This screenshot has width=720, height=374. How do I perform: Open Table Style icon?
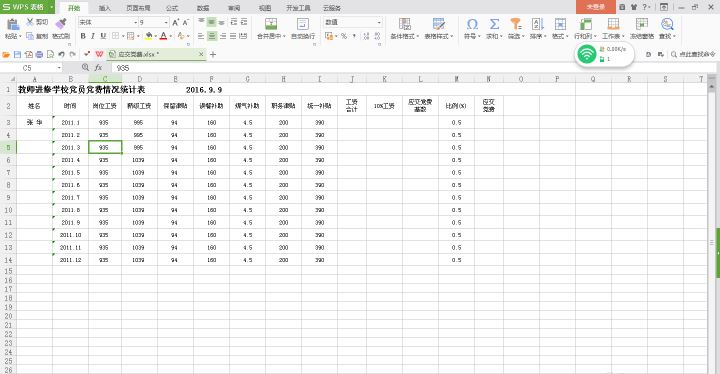tap(439, 24)
